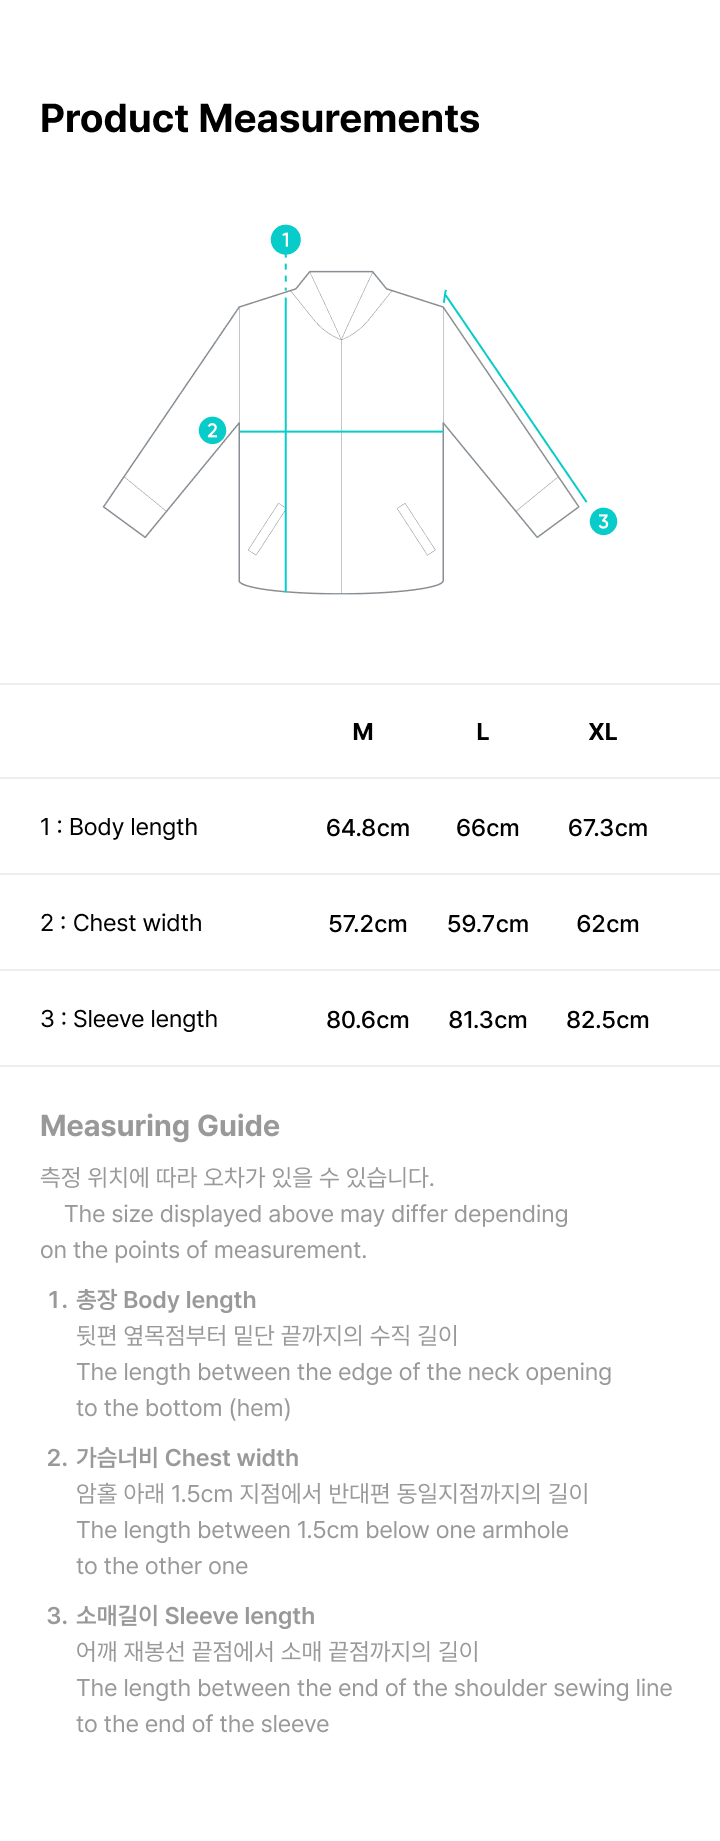
Task: Select the L size column header
Action: pyautogui.click(x=483, y=732)
